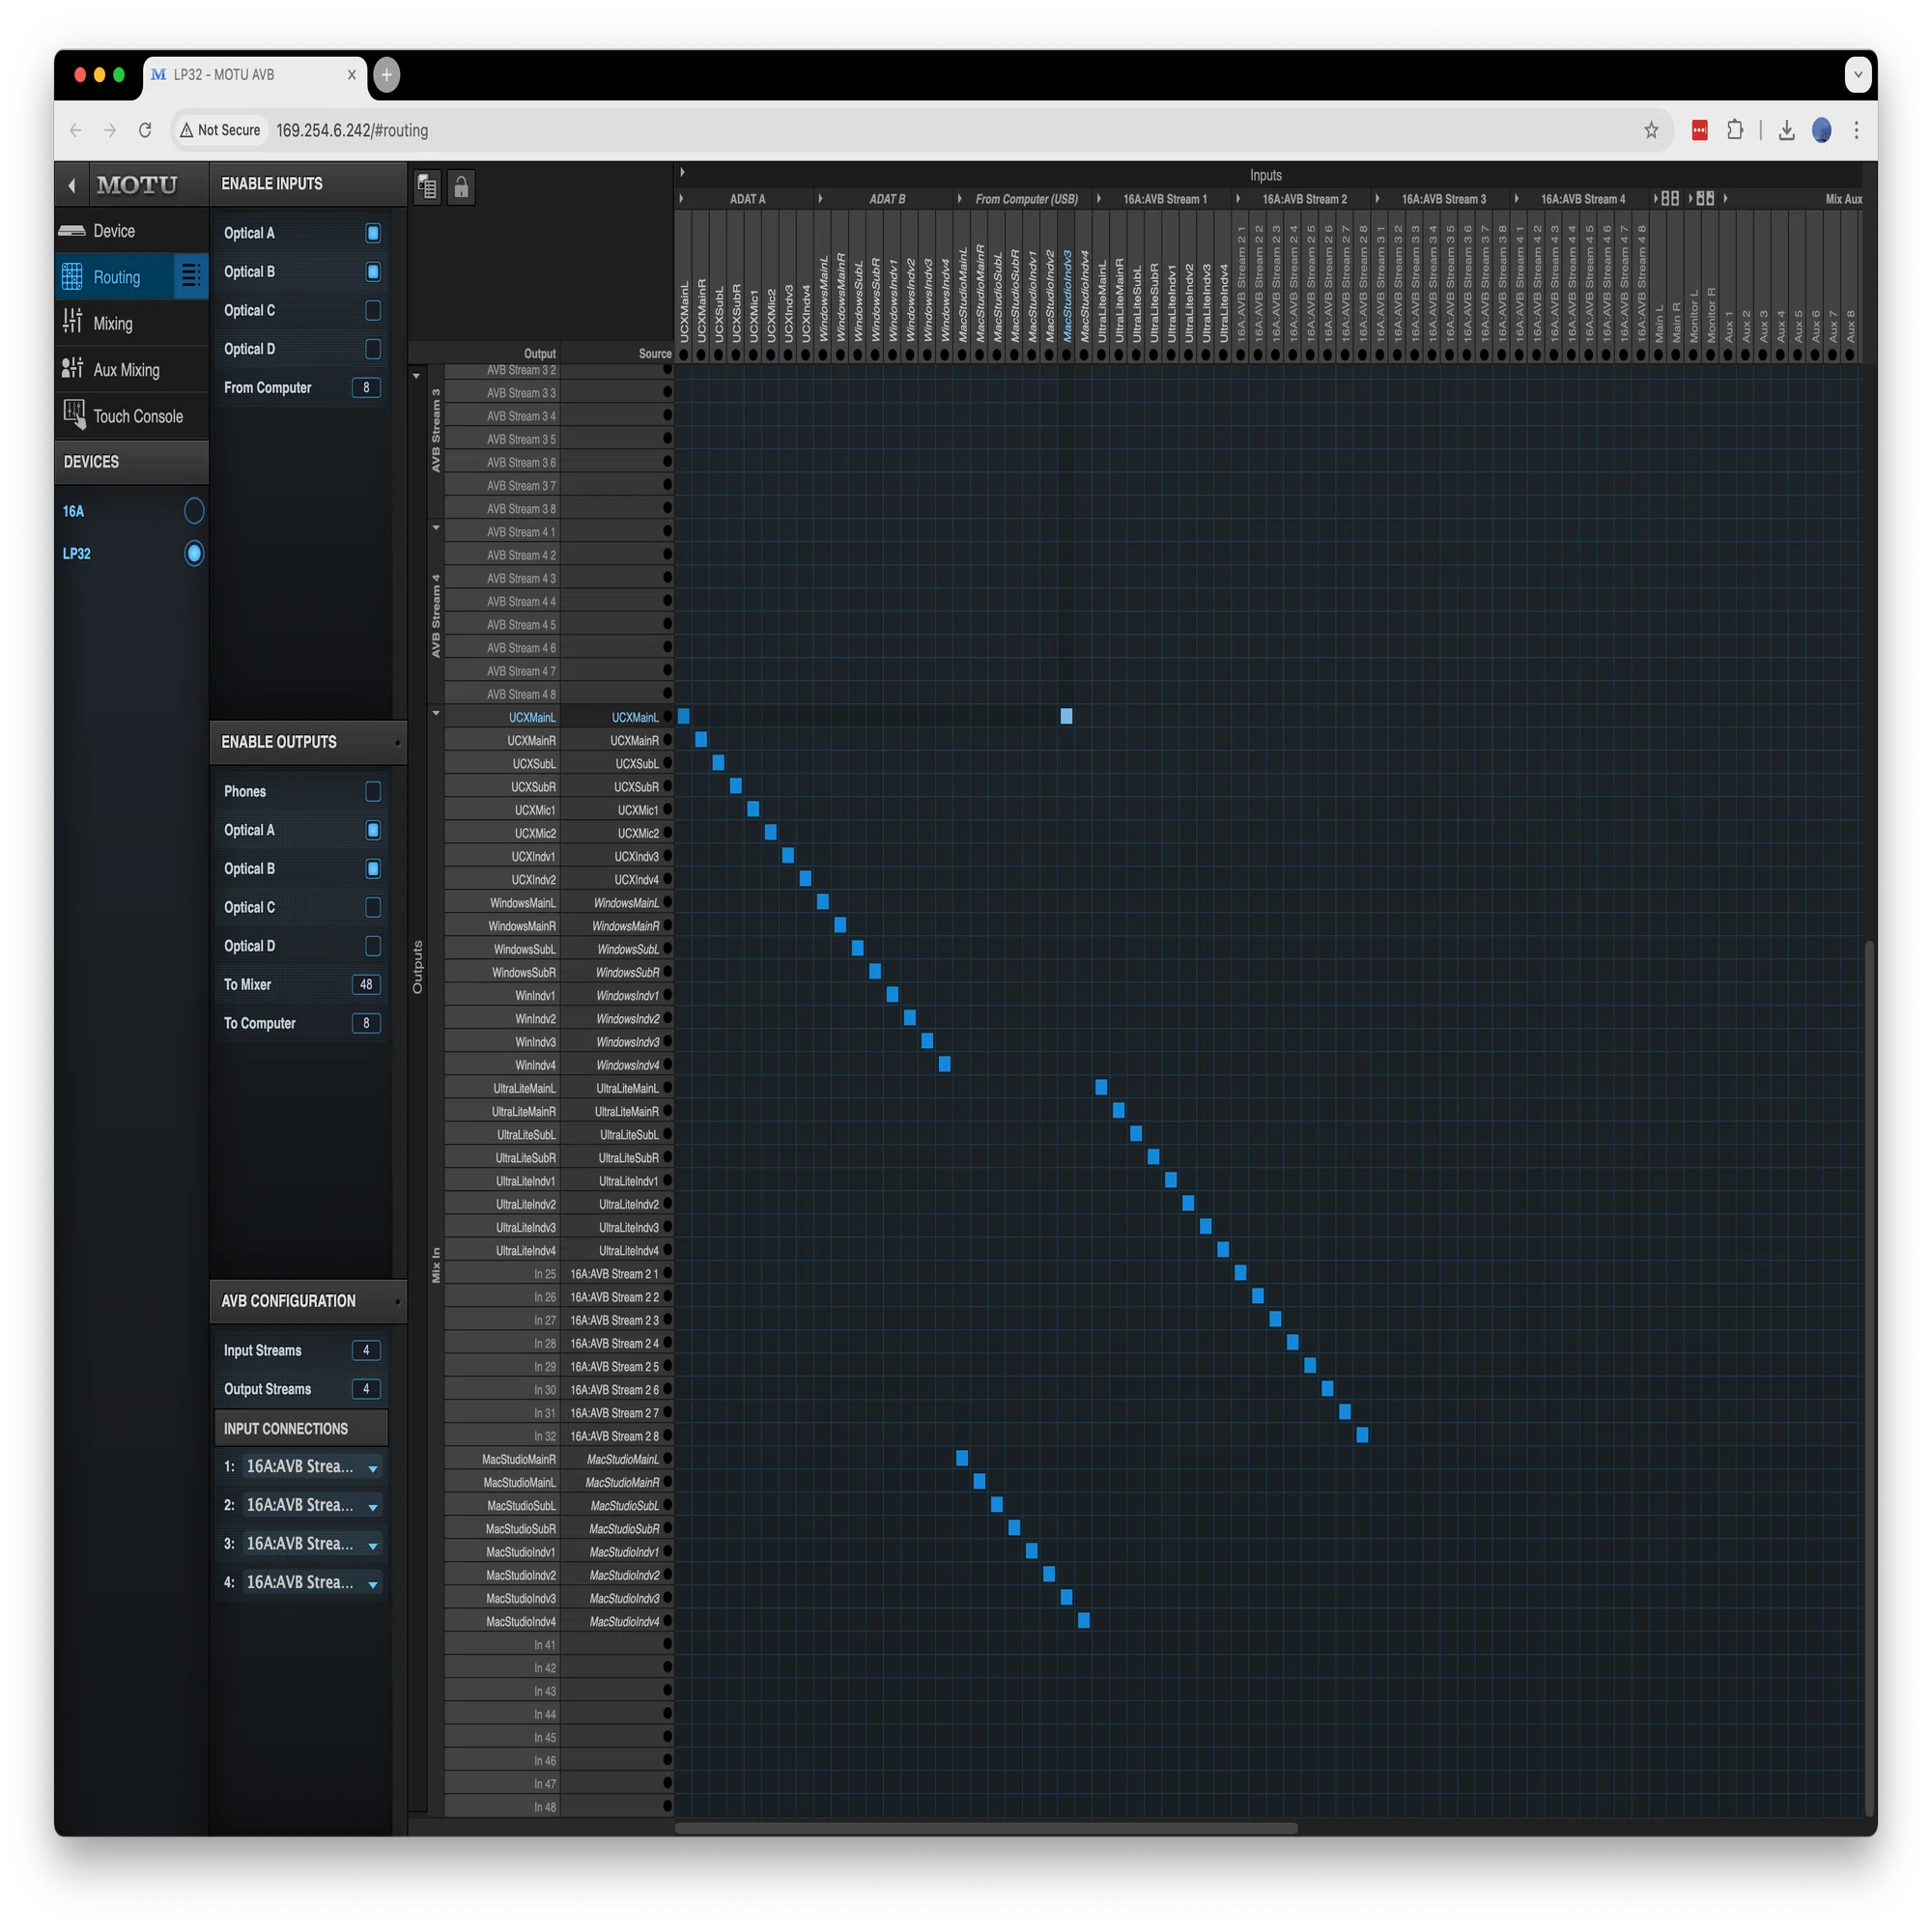Edit the To Computer channel count field
1932x1932 pixels.
[366, 1023]
